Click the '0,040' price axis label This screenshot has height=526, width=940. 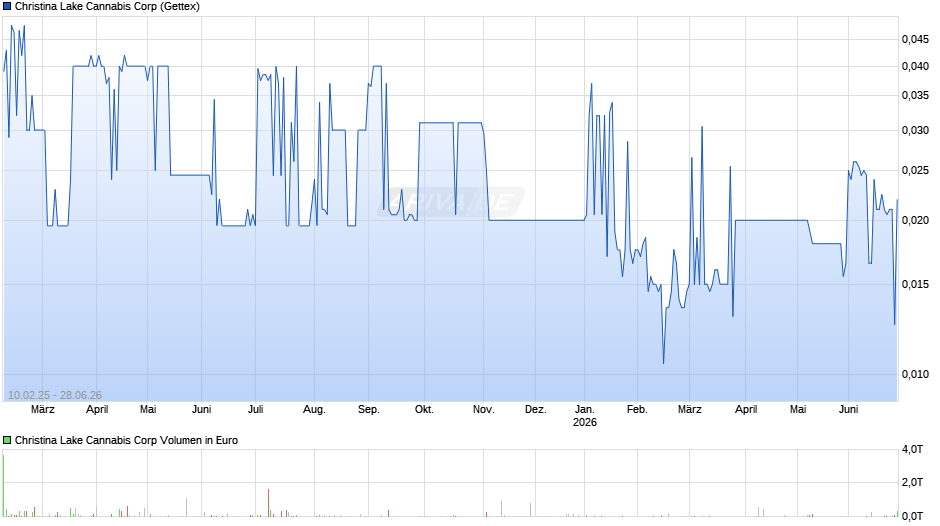click(915, 67)
